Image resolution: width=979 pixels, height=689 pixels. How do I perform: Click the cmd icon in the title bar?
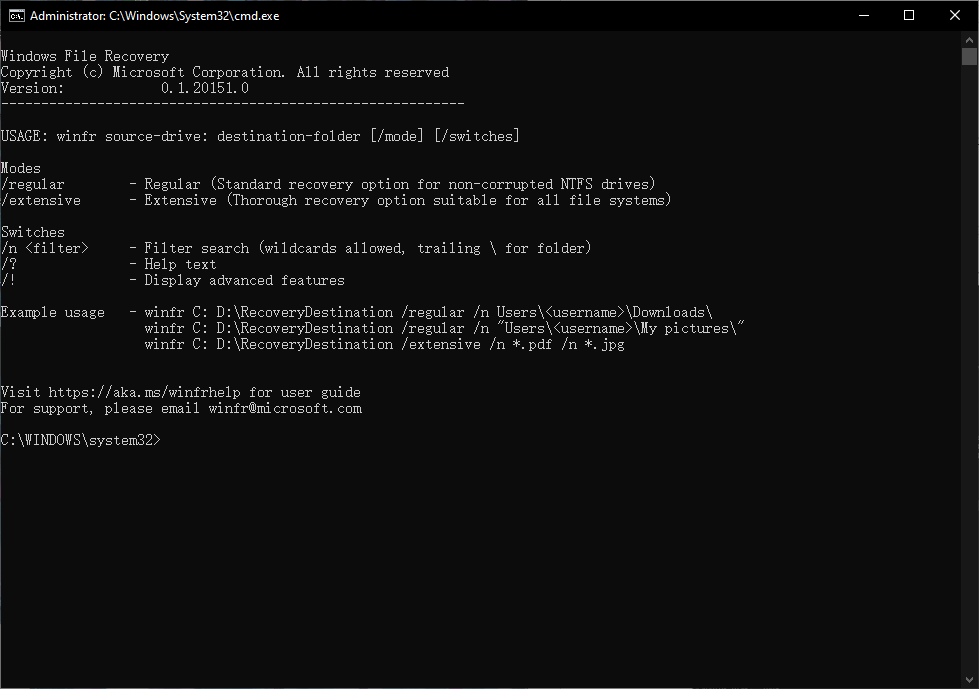coord(15,16)
